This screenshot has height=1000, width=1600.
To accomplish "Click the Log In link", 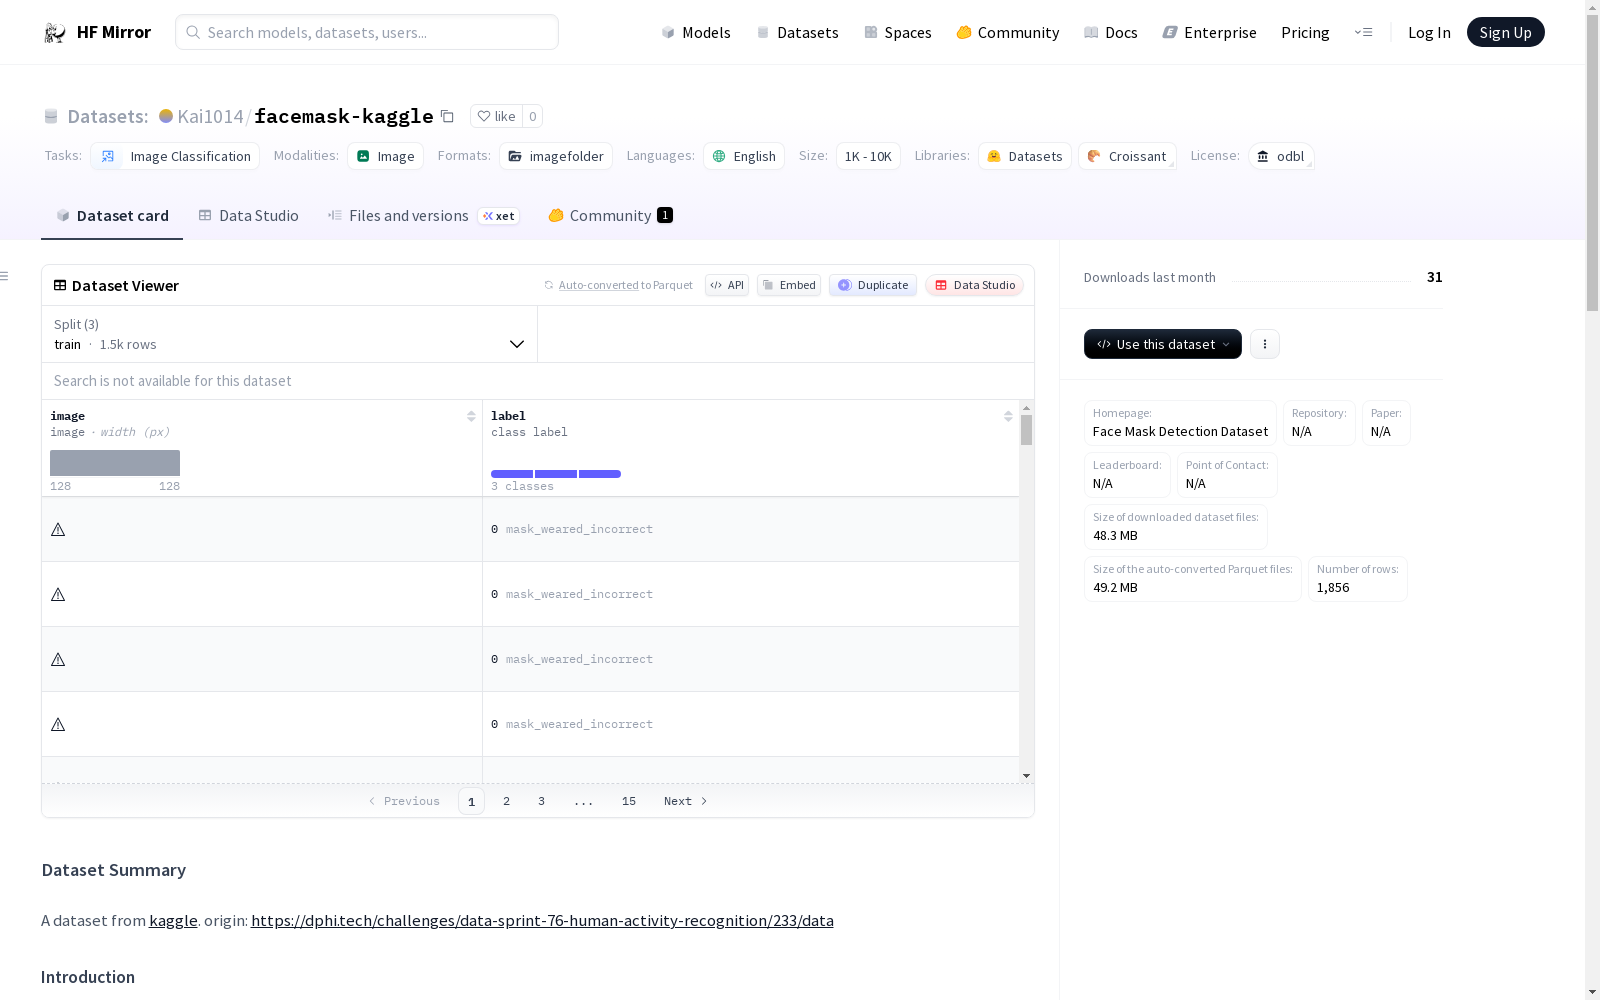I will tap(1429, 33).
